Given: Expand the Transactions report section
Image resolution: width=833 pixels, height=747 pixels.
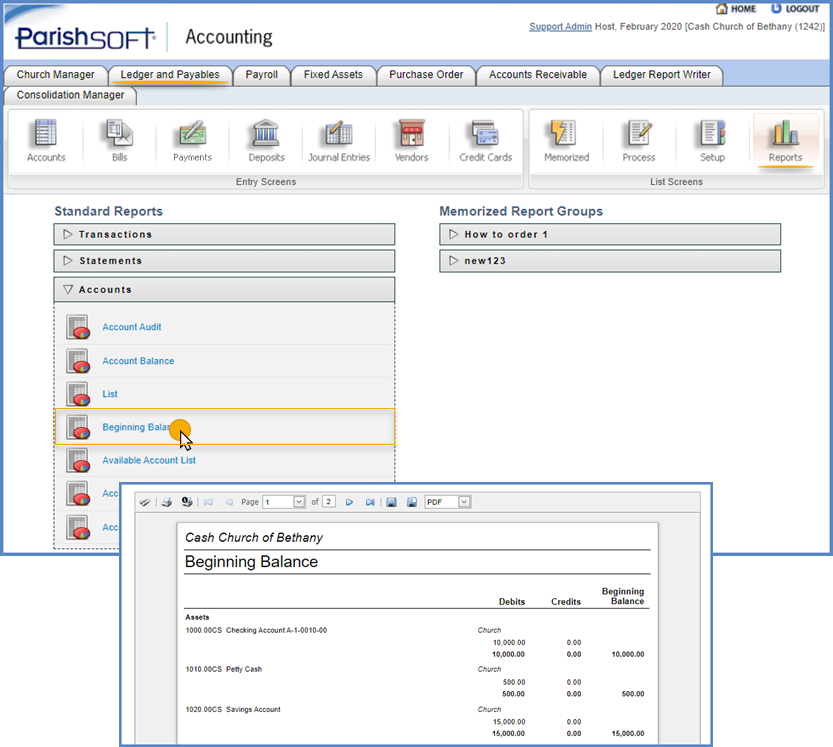Looking at the screenshot, I should click(x=224, y=234).
